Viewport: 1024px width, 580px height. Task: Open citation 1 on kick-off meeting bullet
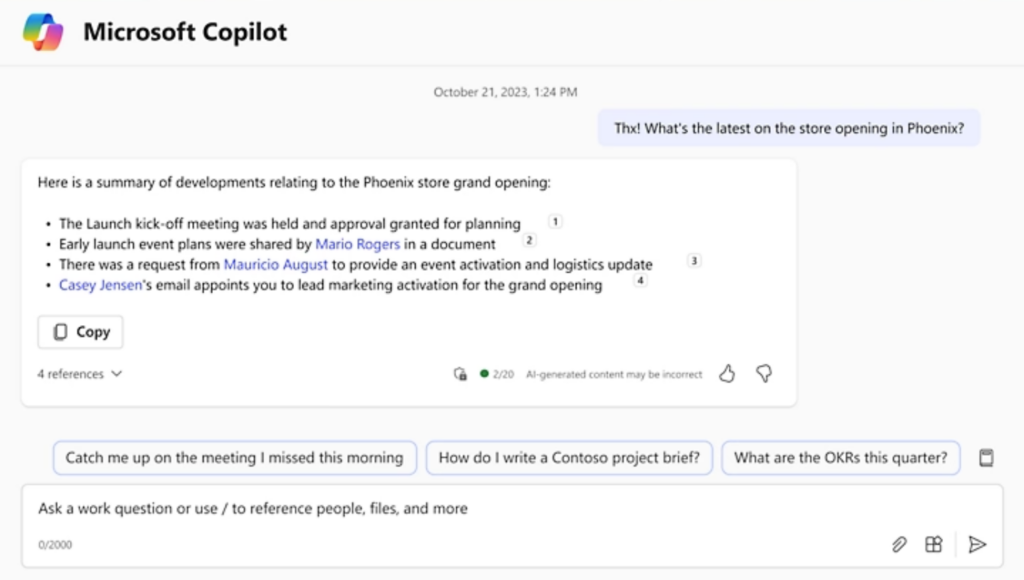(x=554, y=221)
